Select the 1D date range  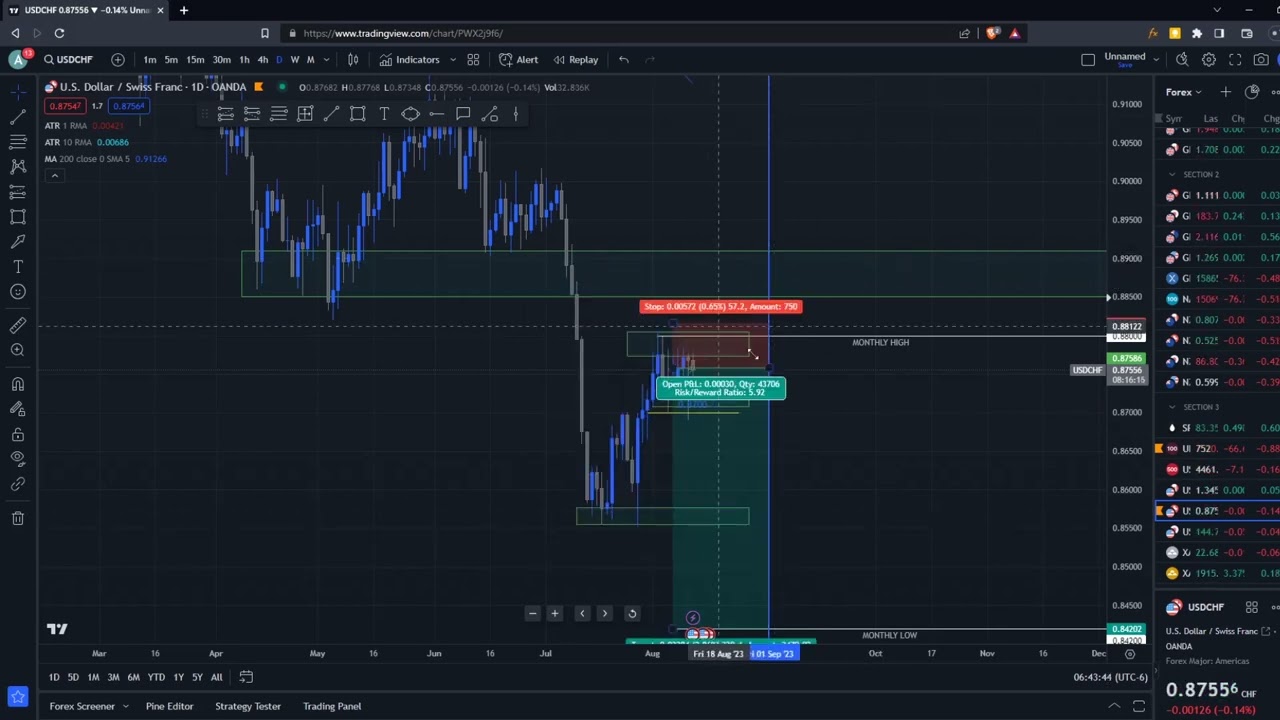[x=54, y=678]
